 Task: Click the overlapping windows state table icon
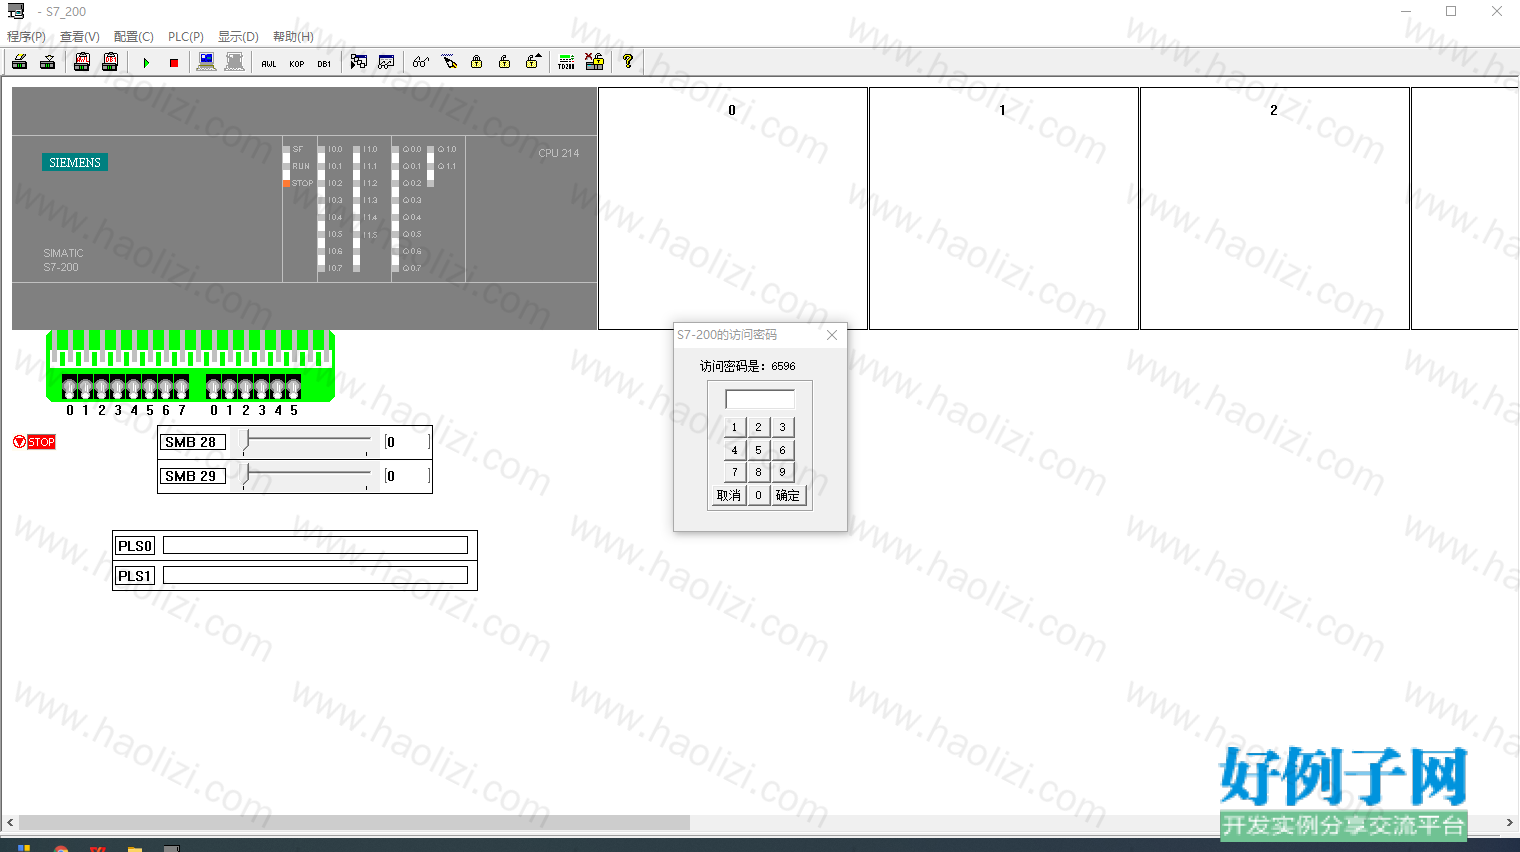coord(359,62)
